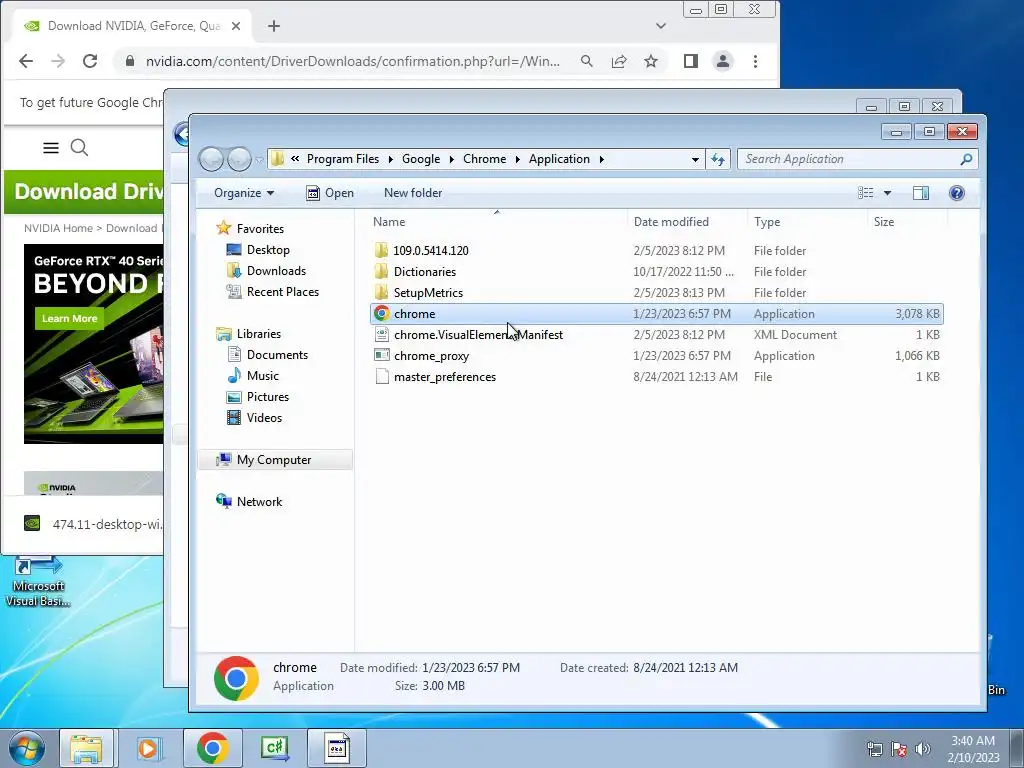Click the change view icon
Screen dimensions: 1024x768
click(865, 193)
